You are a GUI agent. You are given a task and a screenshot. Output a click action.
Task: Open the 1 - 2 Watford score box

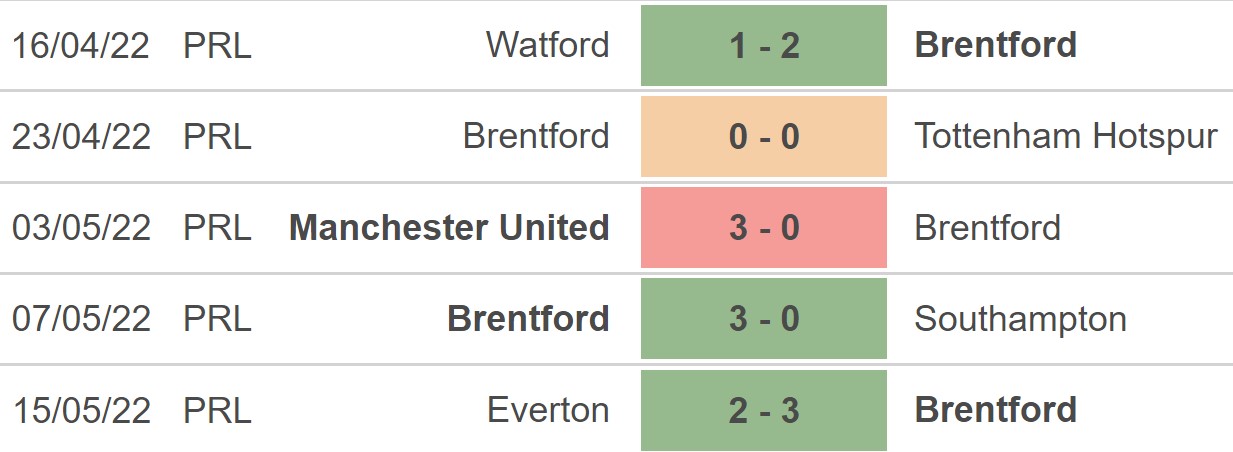click(x=764, y=46)
